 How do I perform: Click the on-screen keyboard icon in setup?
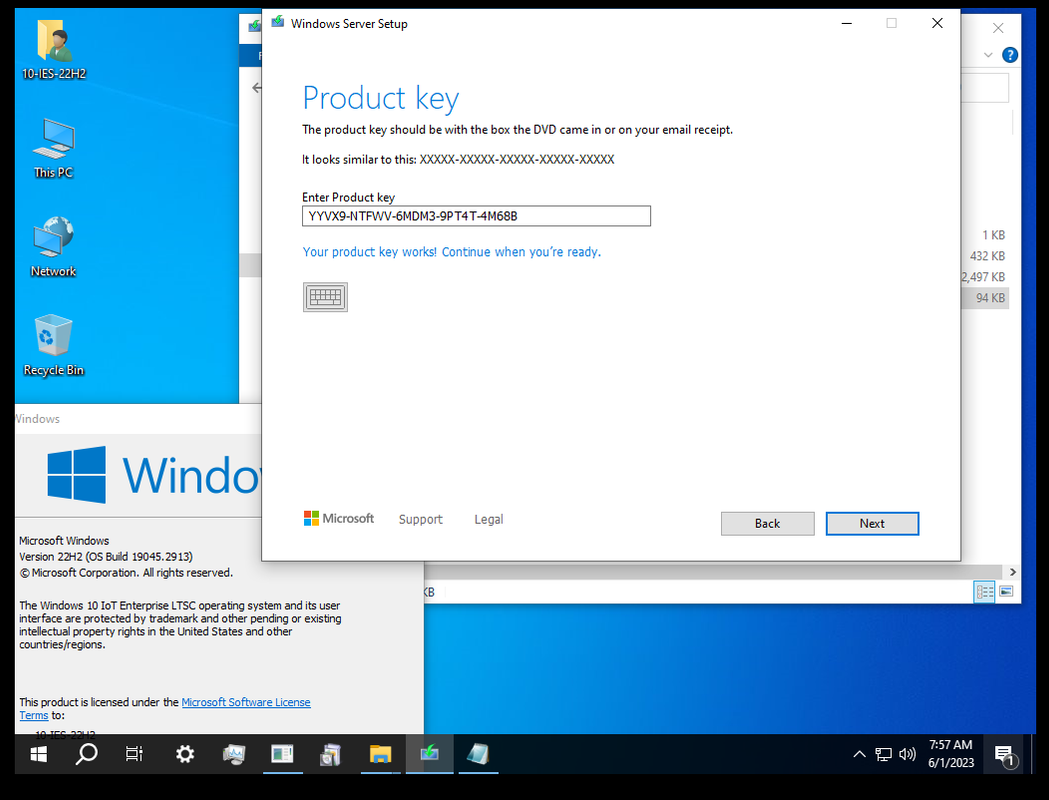pos(325,297)
